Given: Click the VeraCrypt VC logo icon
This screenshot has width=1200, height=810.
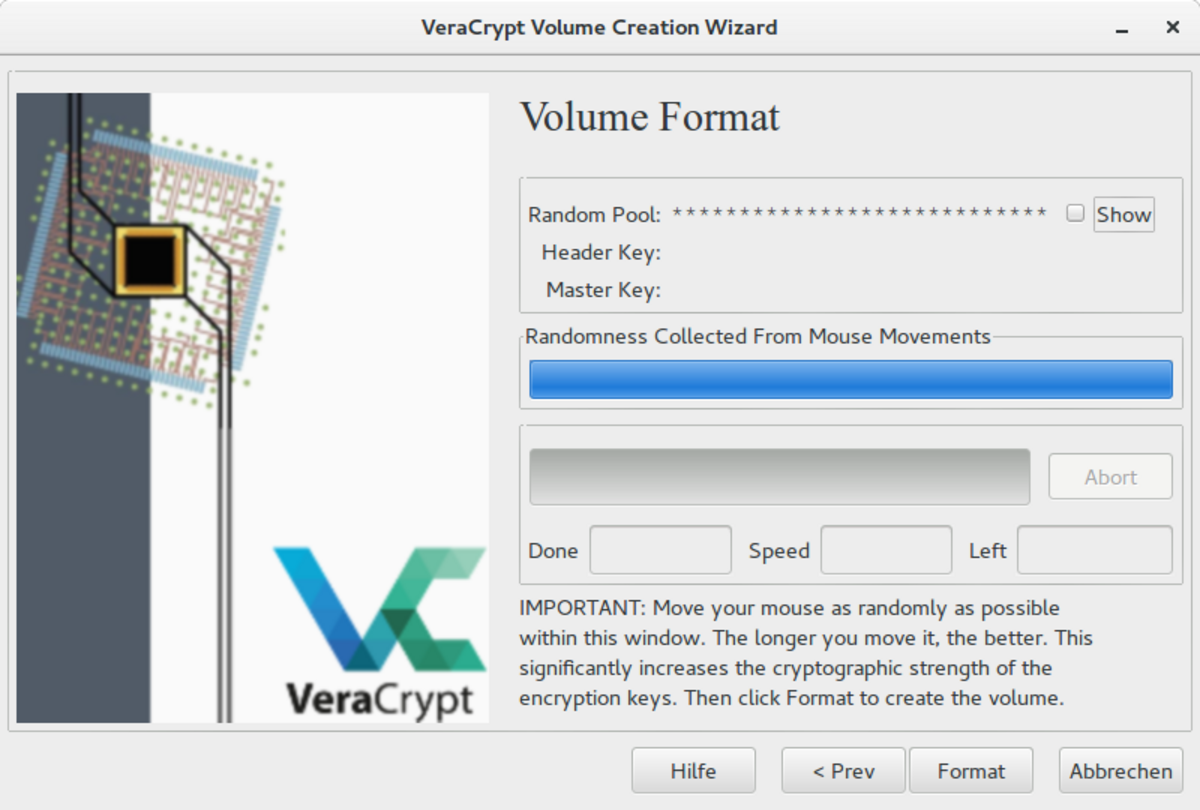Looking at the screenshot, I should [x=380, y=608].
